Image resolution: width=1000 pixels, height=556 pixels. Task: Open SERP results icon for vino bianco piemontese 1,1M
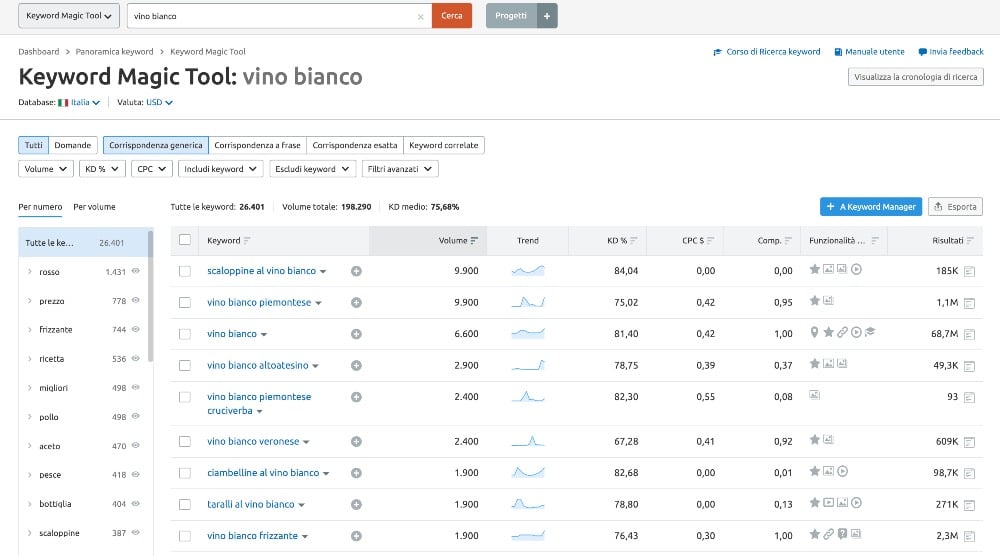(969, 303)
